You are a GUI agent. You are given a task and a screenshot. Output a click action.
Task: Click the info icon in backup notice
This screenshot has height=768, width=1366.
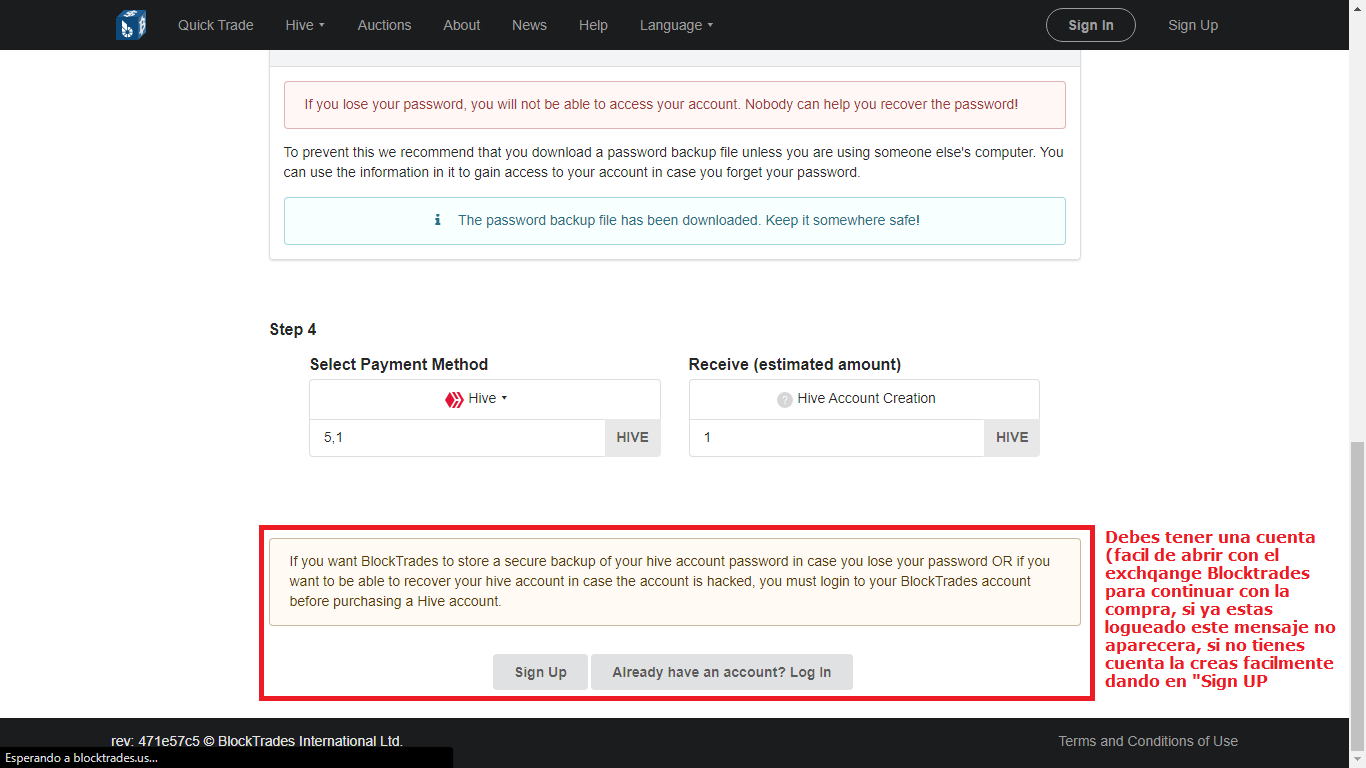pos(438,220)
